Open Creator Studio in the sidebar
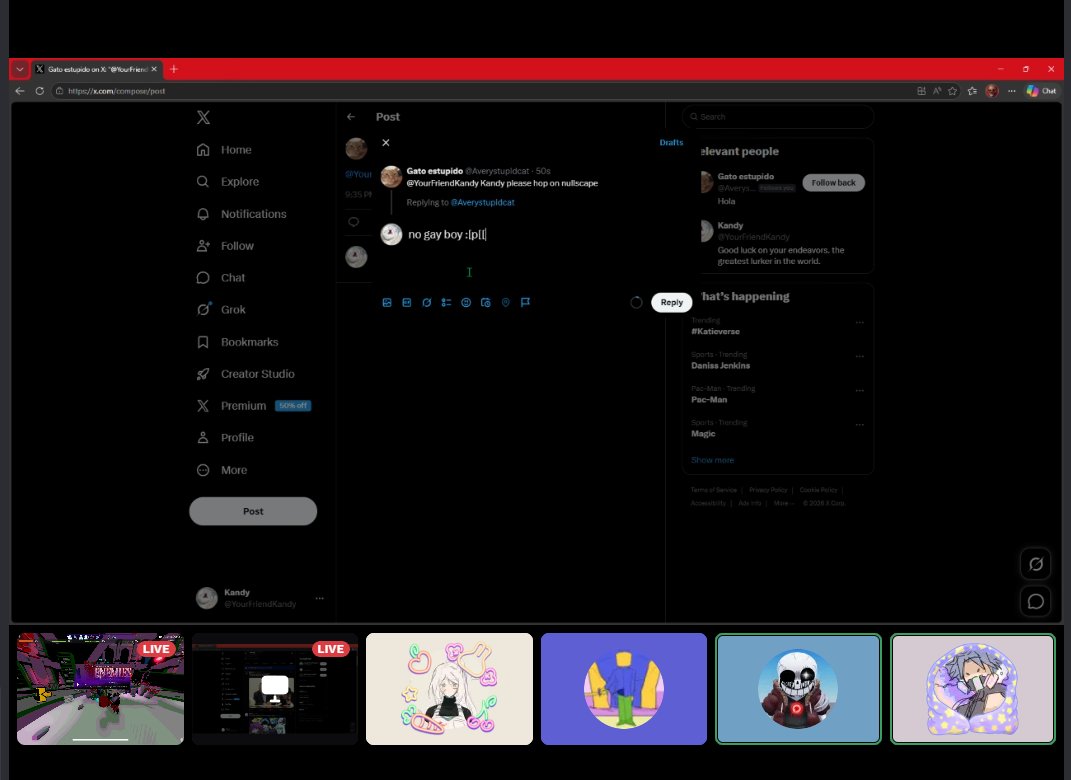The image size is (1071, 780). click(245, 374)
